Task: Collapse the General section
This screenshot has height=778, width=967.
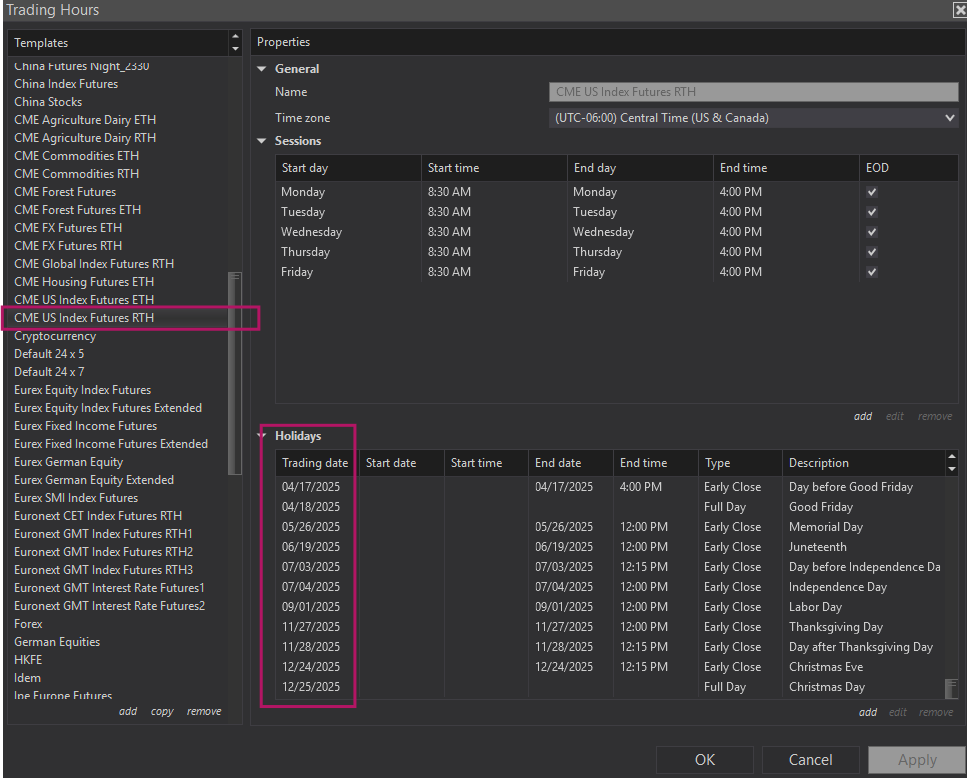Action: 263,69
